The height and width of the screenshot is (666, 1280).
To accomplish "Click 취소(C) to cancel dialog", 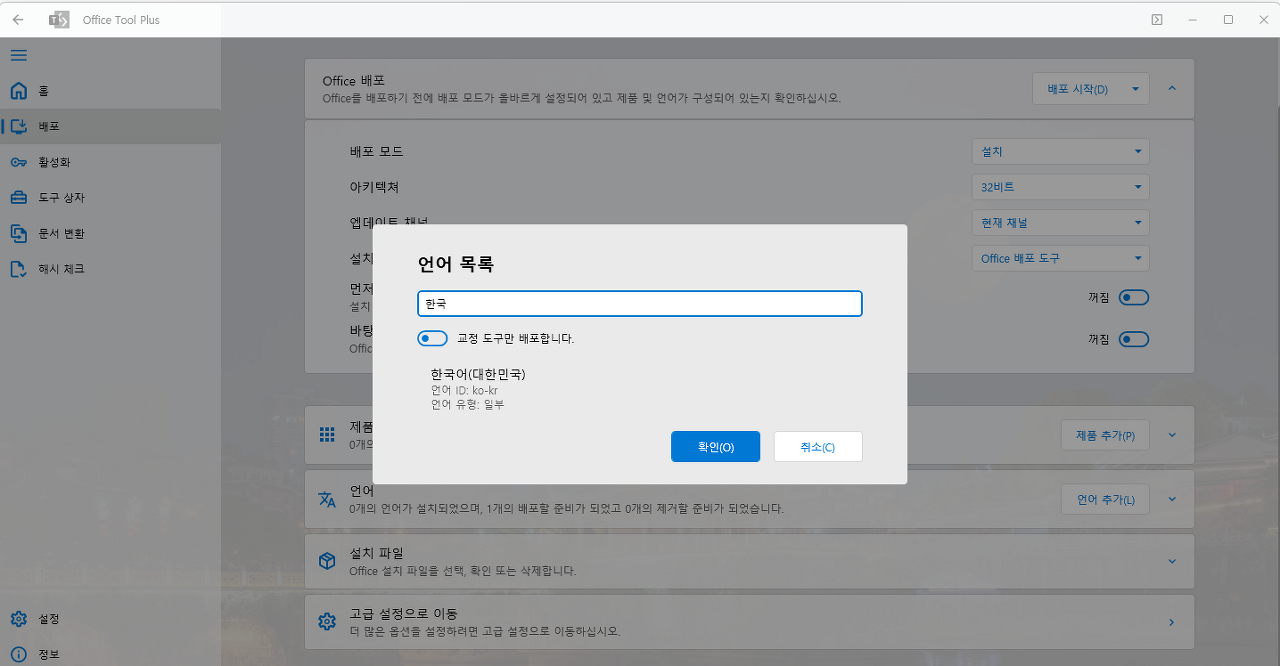I will click(x=818, y=447).
